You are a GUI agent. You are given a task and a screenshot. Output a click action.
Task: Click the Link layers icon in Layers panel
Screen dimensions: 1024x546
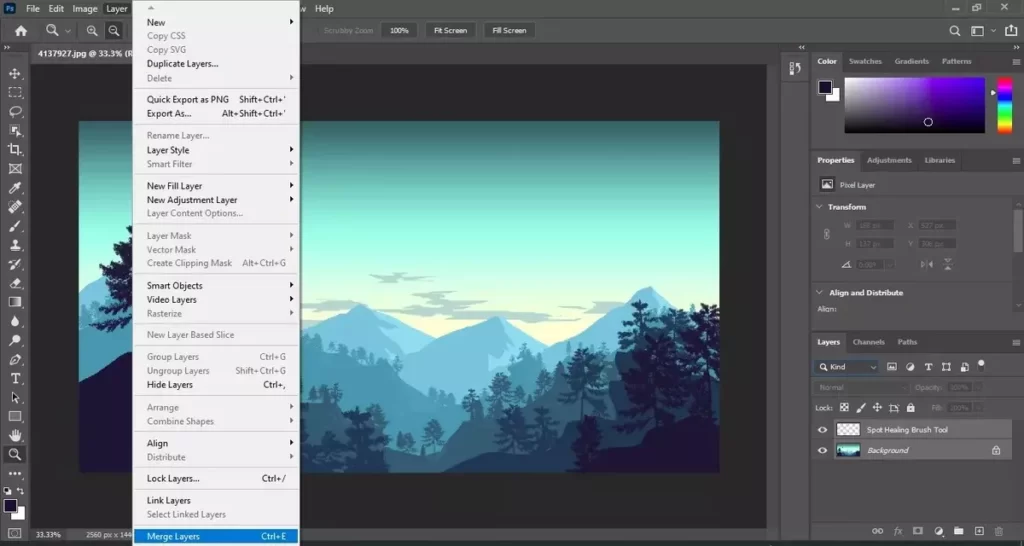tap(878, 532)
